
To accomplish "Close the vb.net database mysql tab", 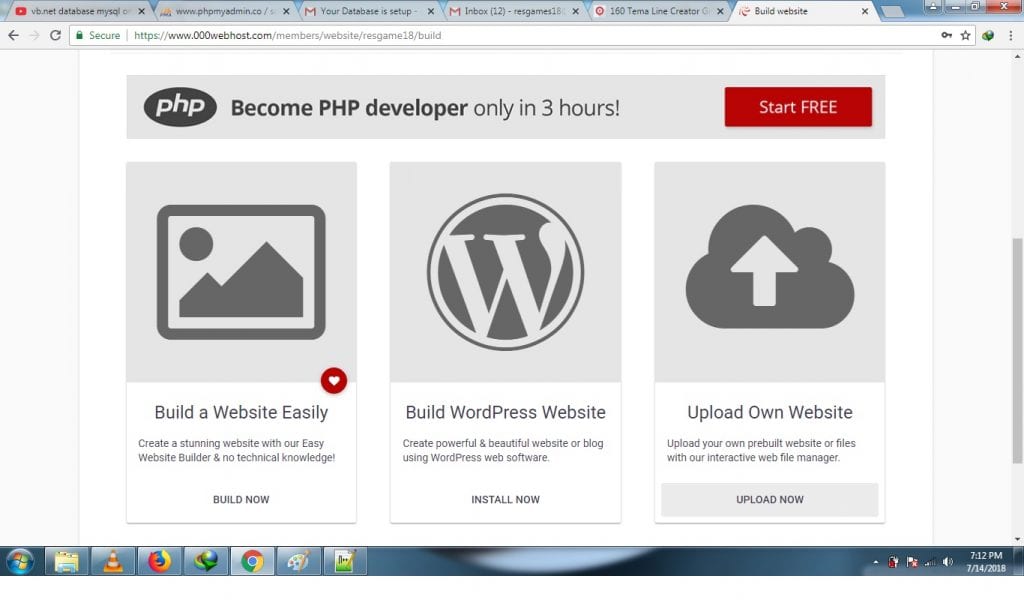I will [142, 12].
